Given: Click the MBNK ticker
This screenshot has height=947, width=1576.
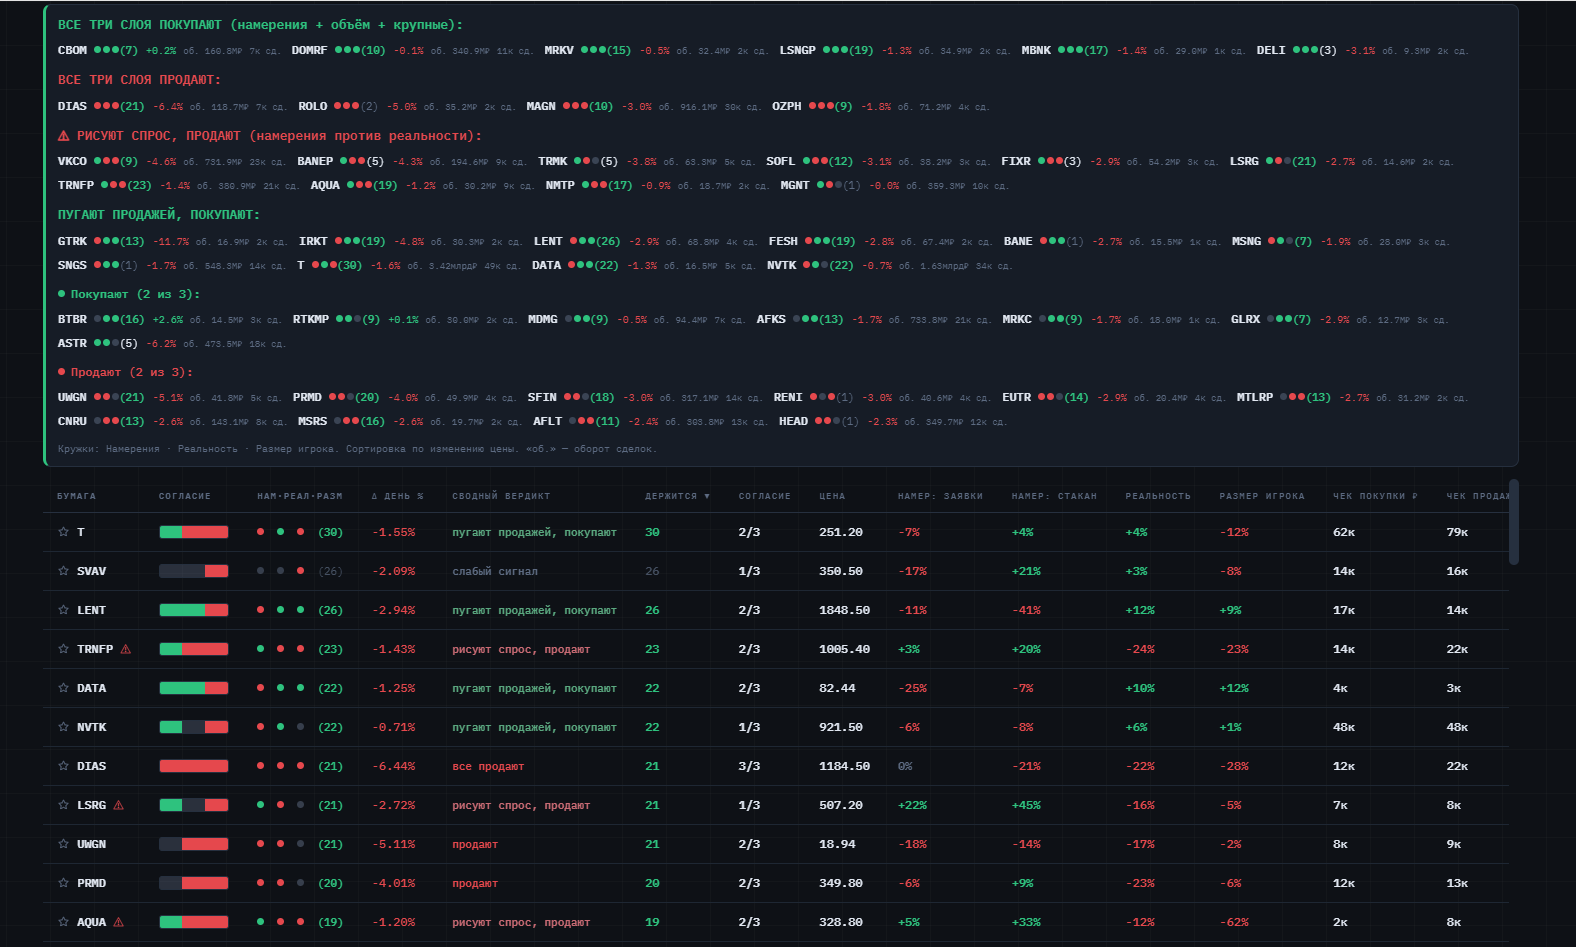Looking at the screenshot, I should tap(1036, 50).
